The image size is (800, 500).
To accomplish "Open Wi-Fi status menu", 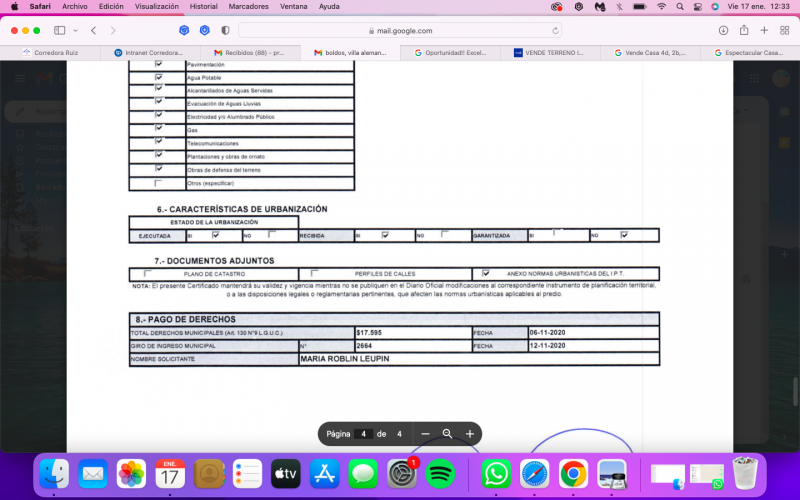I will (661, 7).
